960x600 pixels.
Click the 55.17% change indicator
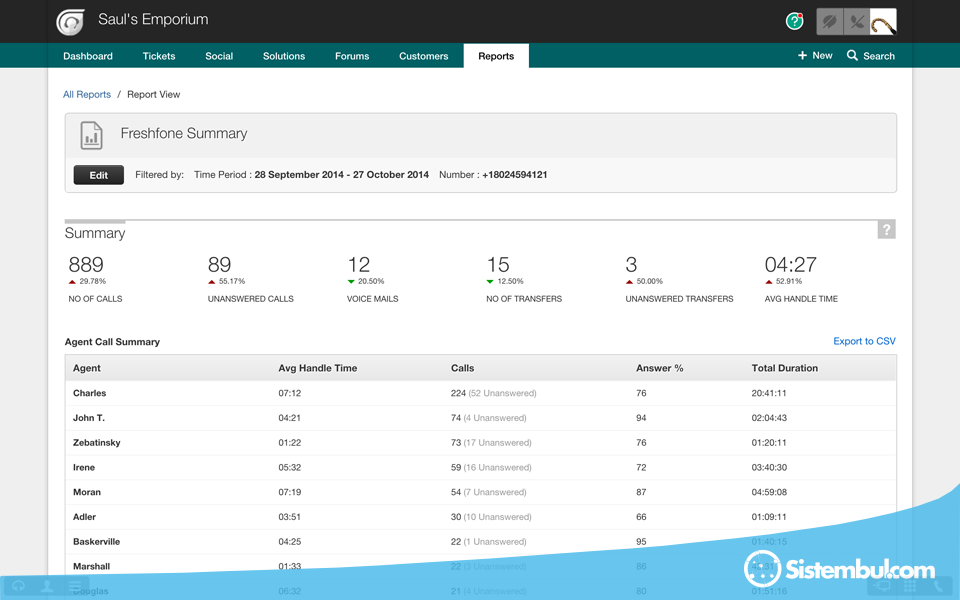pyautogui.click(x=227, y=282)
